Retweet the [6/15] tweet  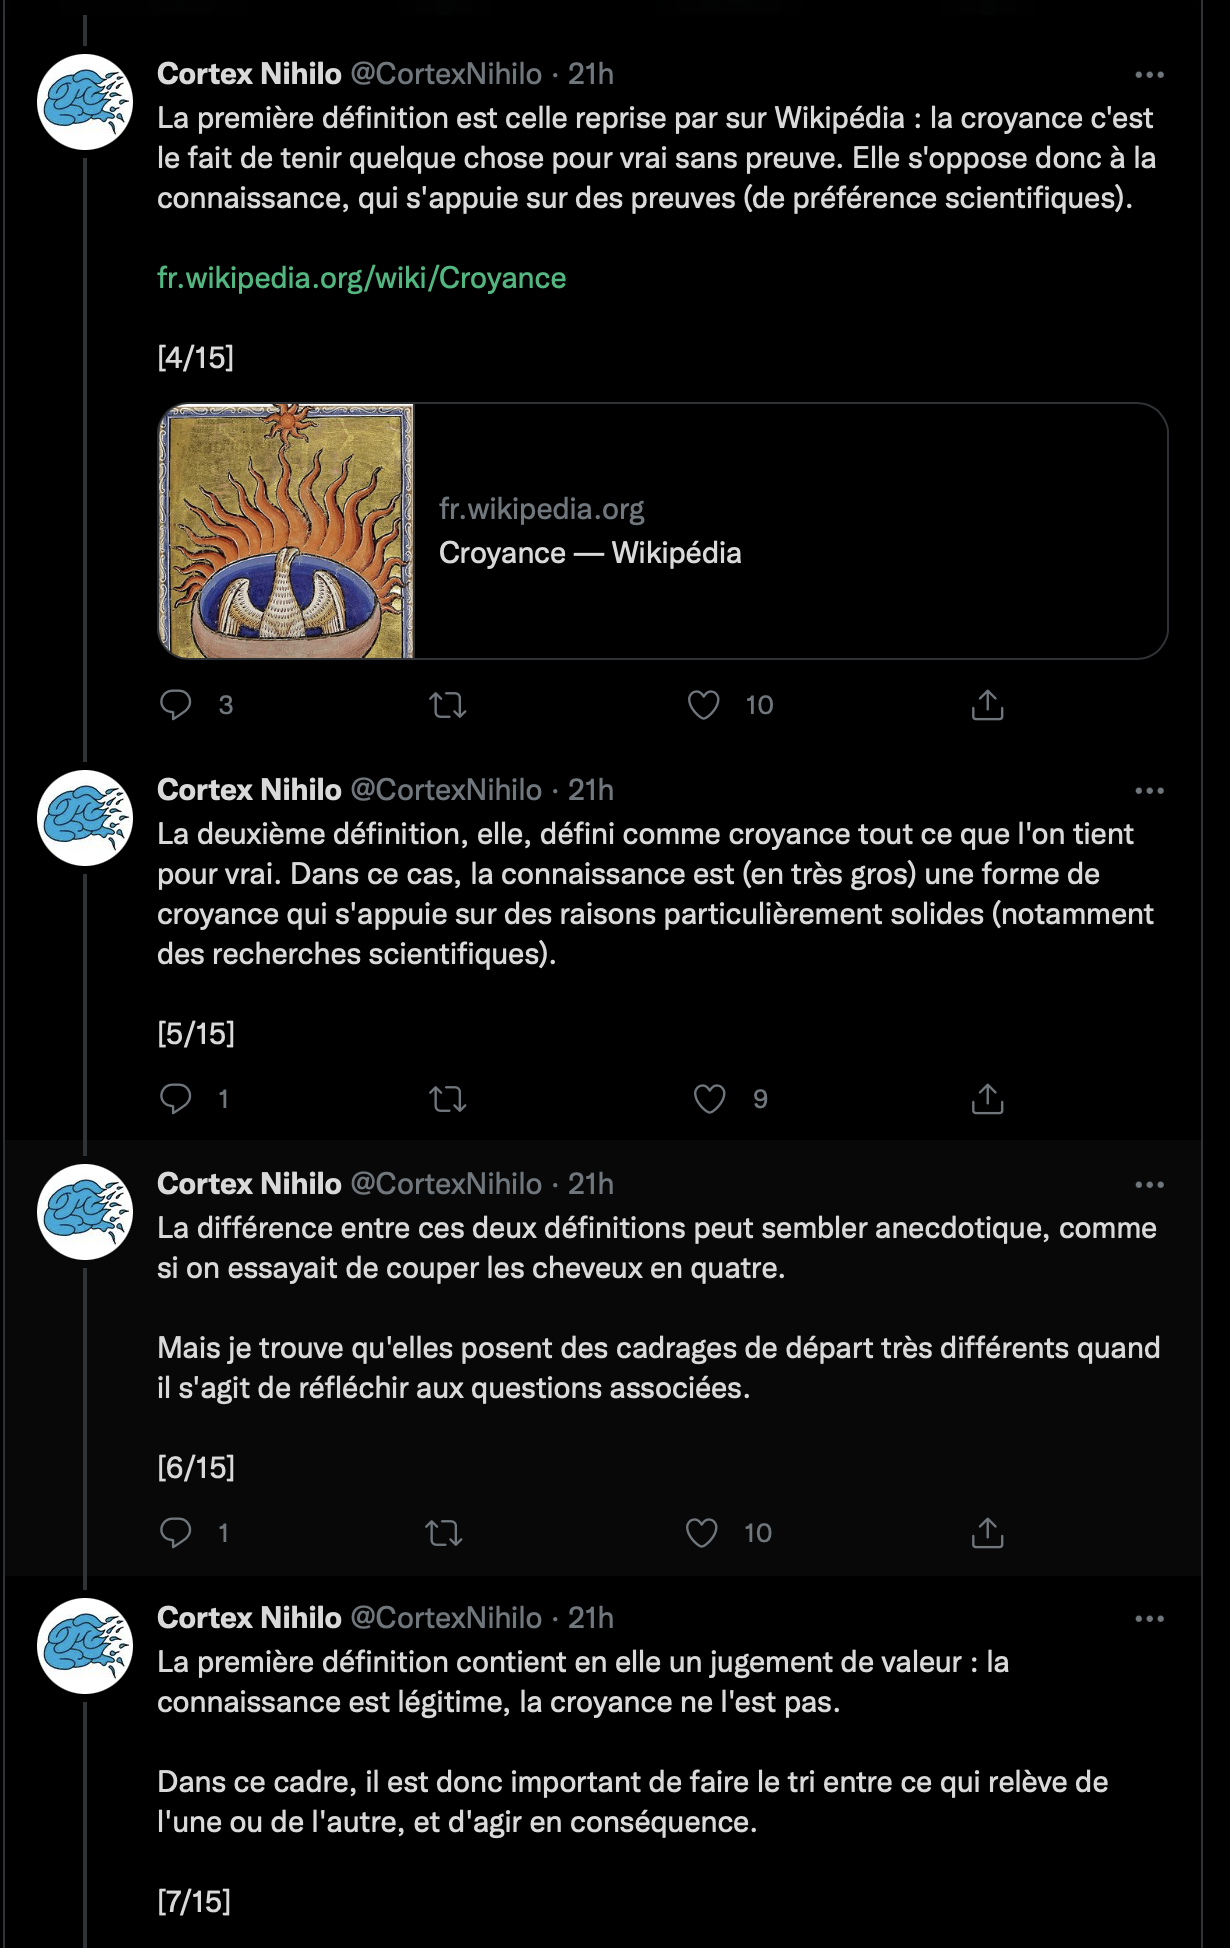pyautogui.click(x=444, y=1533)
